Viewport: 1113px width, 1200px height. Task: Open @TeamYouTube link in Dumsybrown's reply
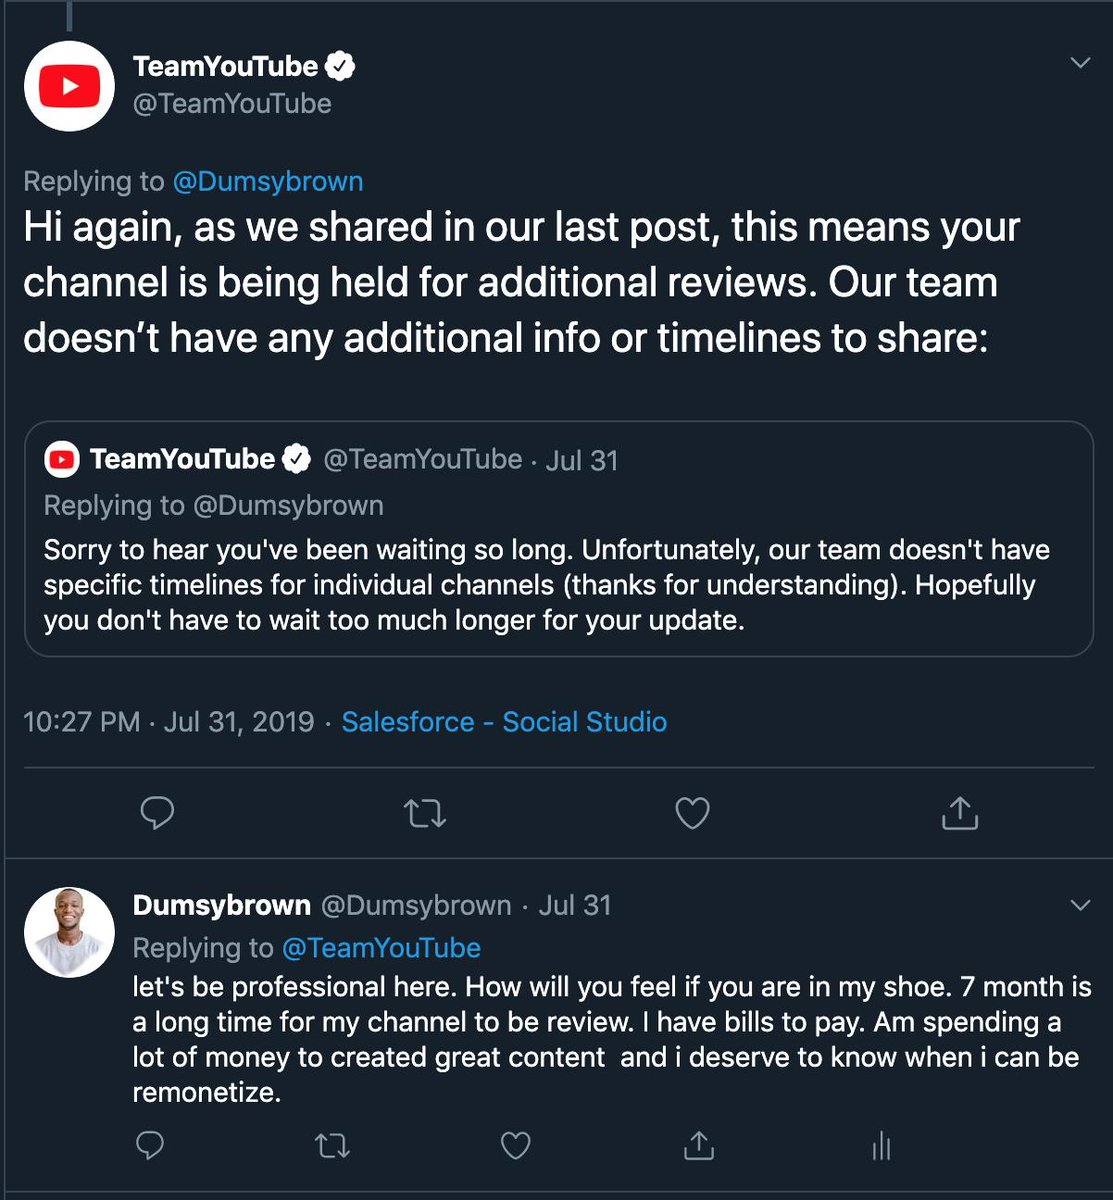[381, 948]
